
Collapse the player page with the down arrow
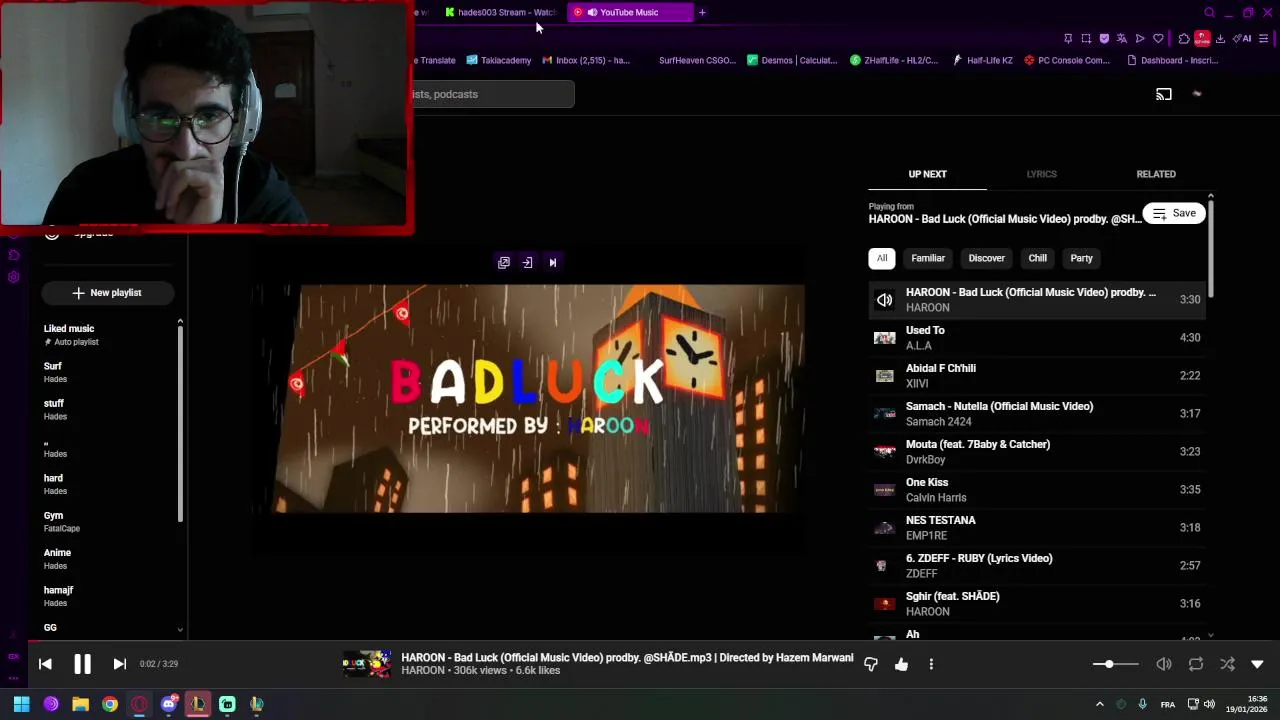(x=1257, y=664)
